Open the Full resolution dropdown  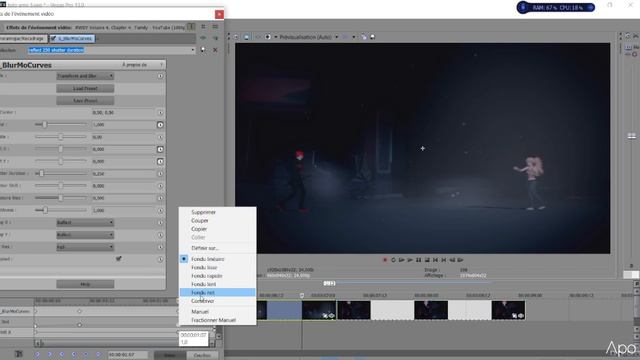(x=85, y=247)
